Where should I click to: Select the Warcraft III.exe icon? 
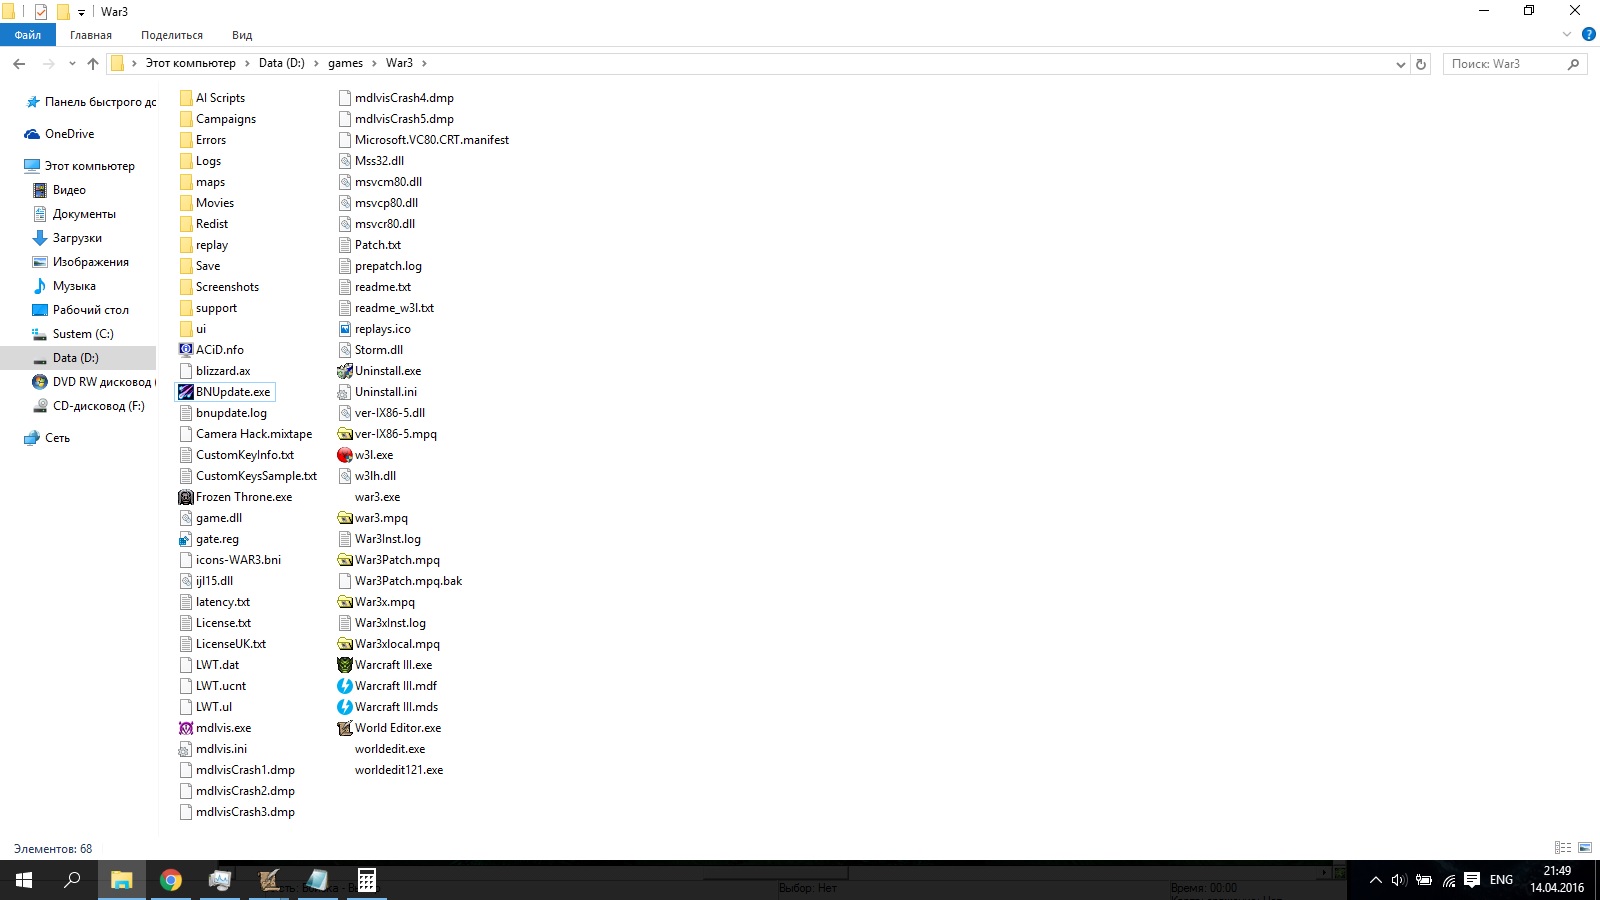(x=345, y=665)
